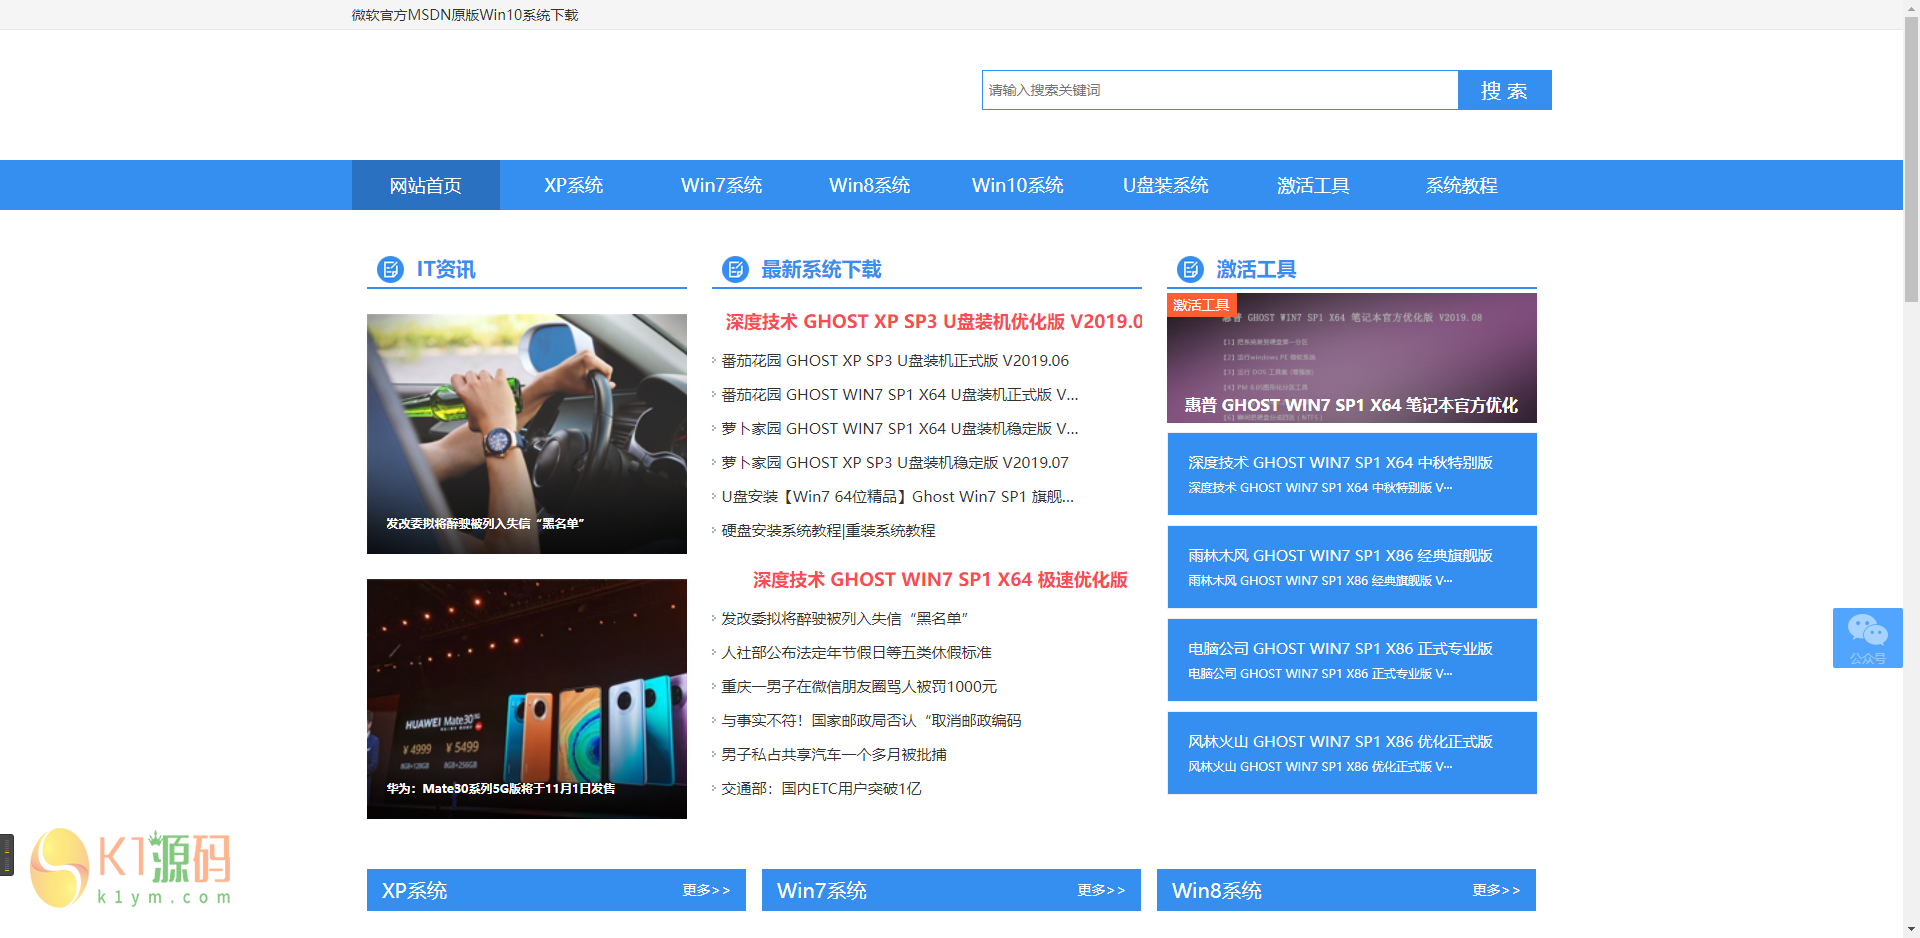Click the WeChat 公众号 floating icon
This screenshot has height=938, width=1920.
point(1867,637)
